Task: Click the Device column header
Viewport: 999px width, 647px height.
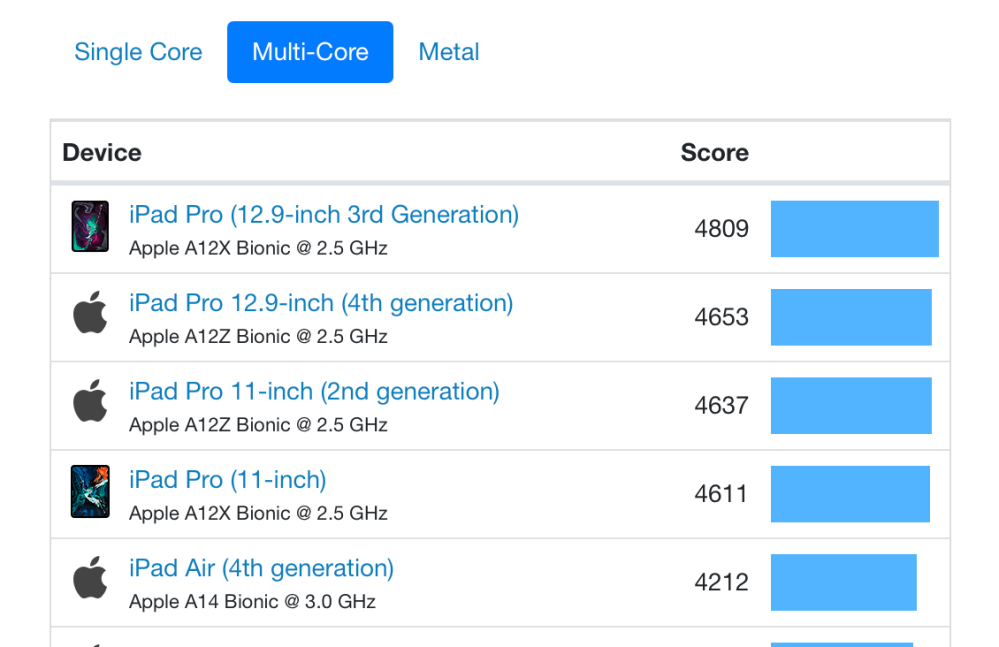Action: point(102,153)
